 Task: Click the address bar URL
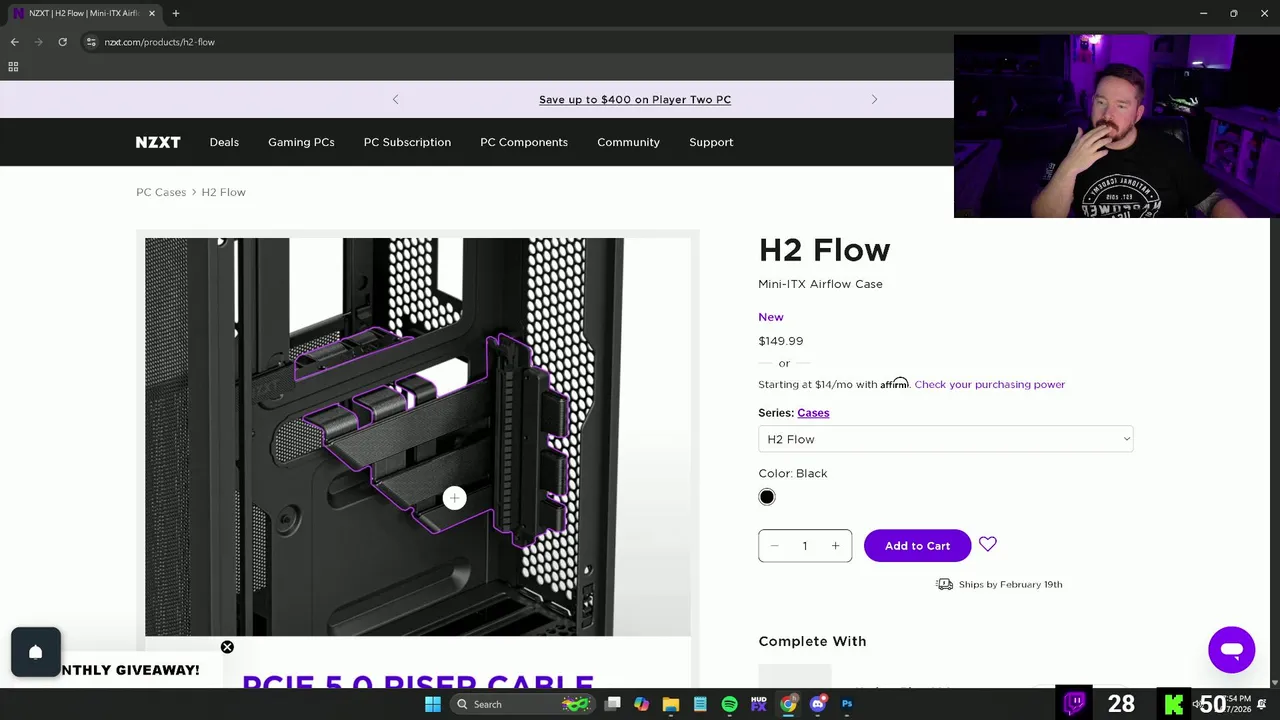pos(160,42)
